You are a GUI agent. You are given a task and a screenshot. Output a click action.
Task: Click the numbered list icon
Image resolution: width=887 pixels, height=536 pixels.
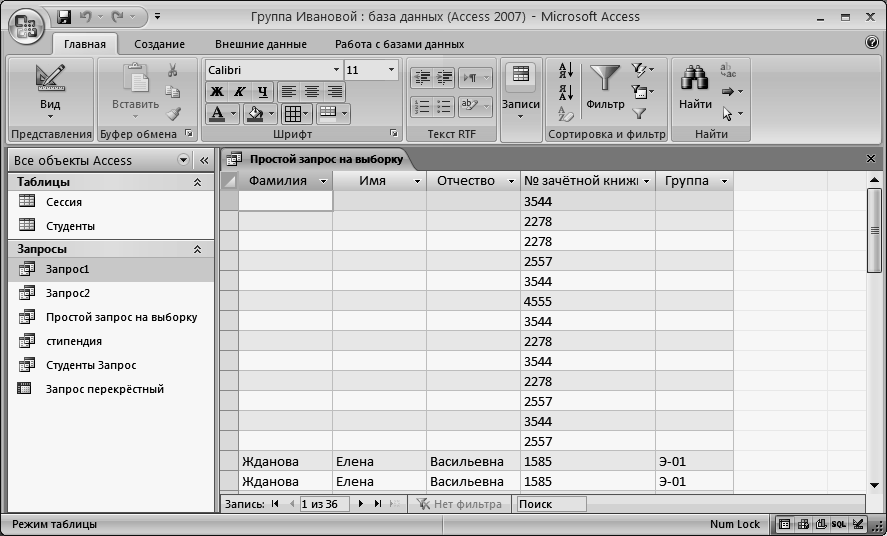[x=422, y=106]
